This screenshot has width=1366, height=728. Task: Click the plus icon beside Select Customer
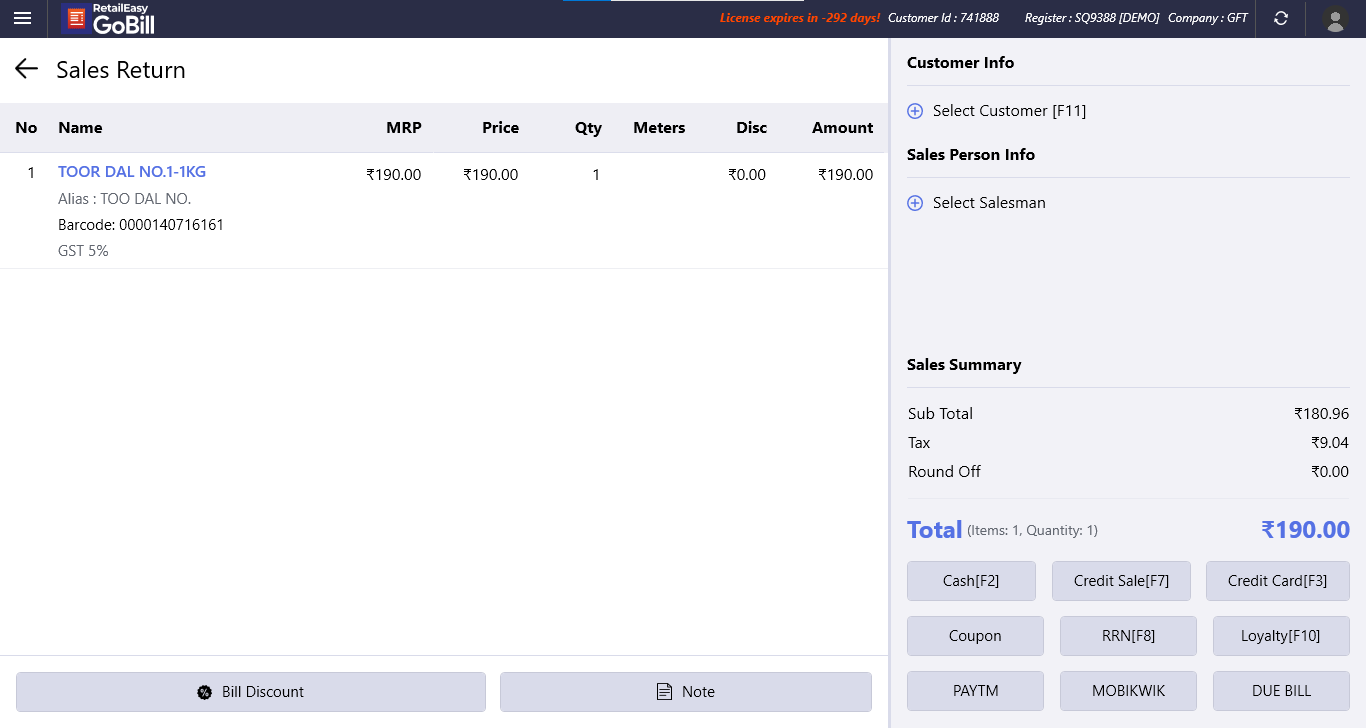coord(915,111)
